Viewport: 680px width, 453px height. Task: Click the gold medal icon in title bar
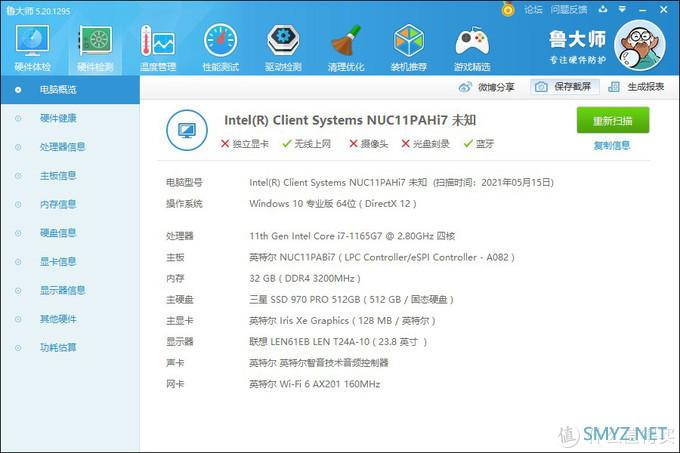point(508,9)
